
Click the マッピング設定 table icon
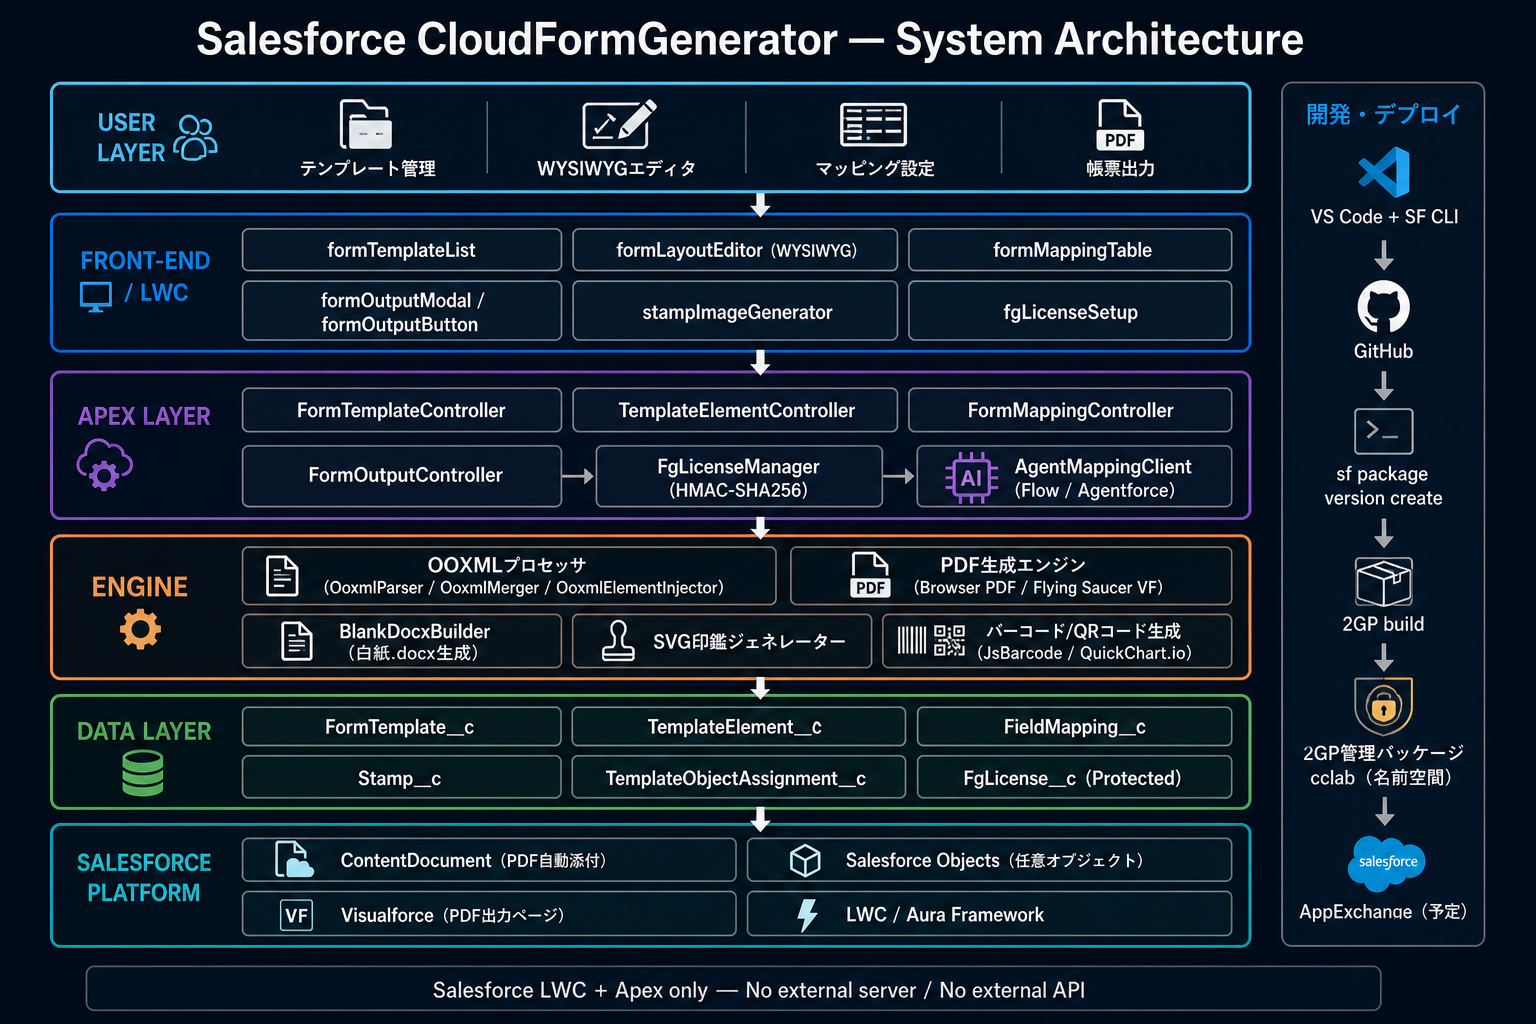(x=873, y=125)
